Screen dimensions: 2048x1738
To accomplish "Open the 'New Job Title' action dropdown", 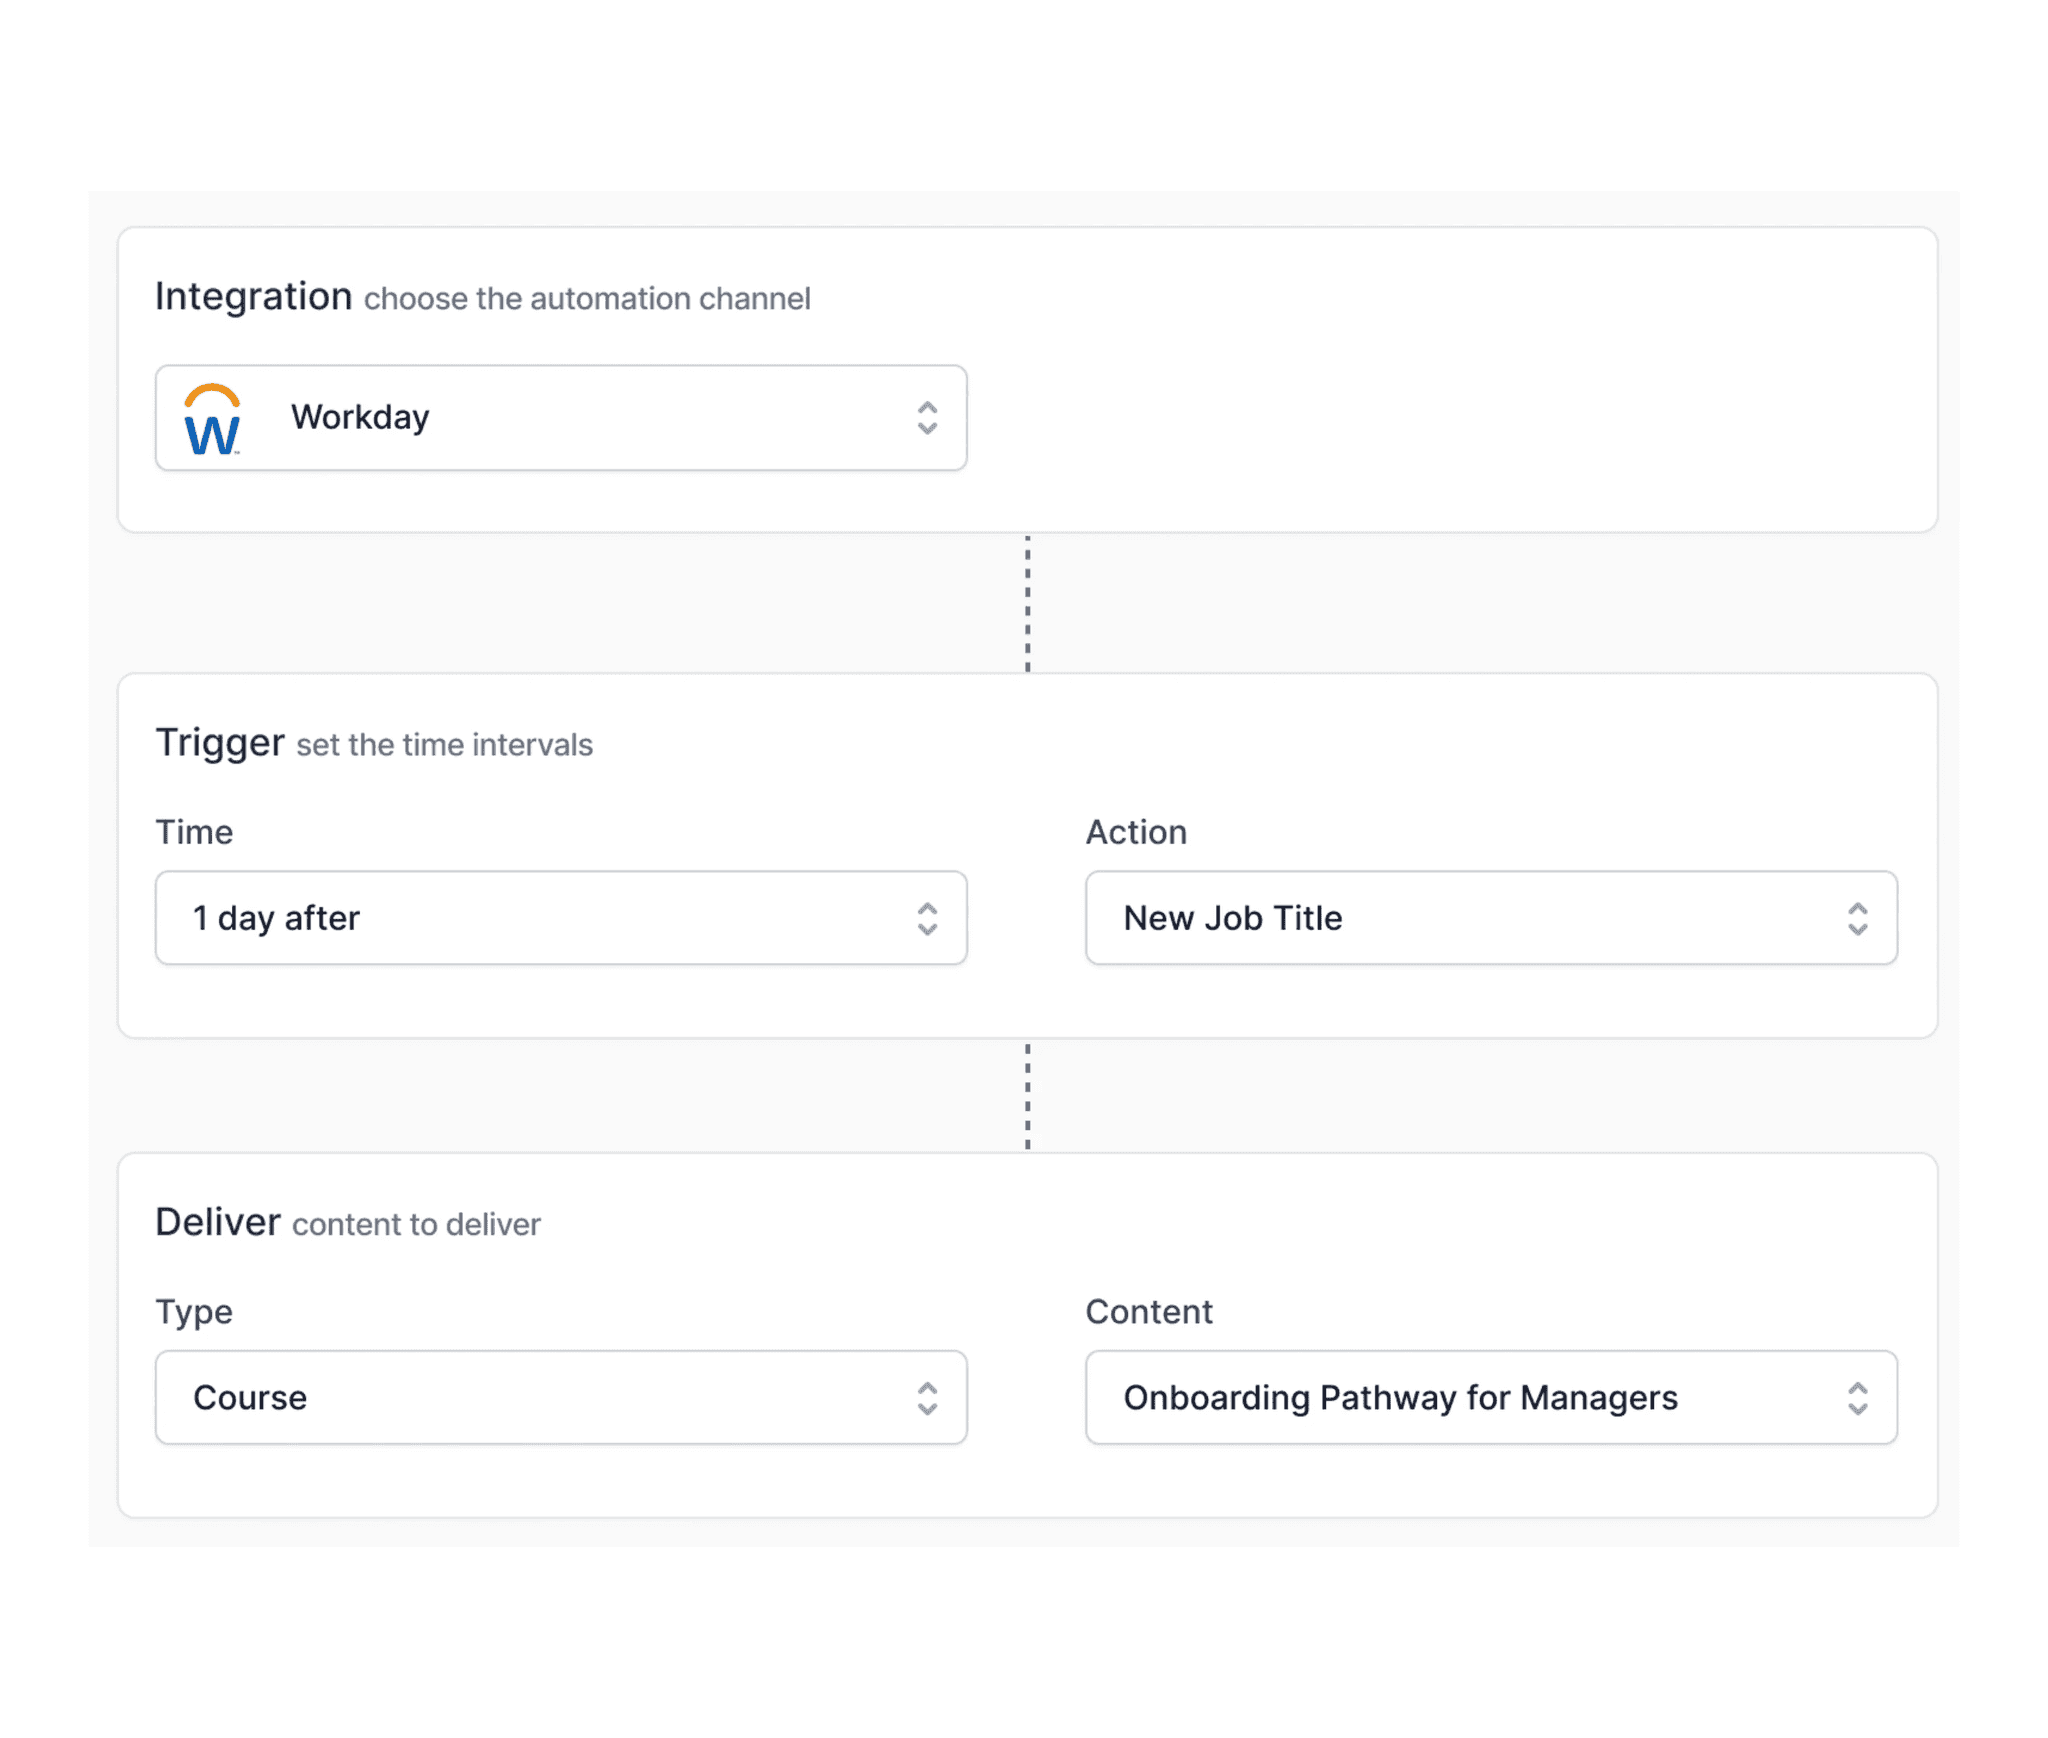I will (x=1490, y=918).
